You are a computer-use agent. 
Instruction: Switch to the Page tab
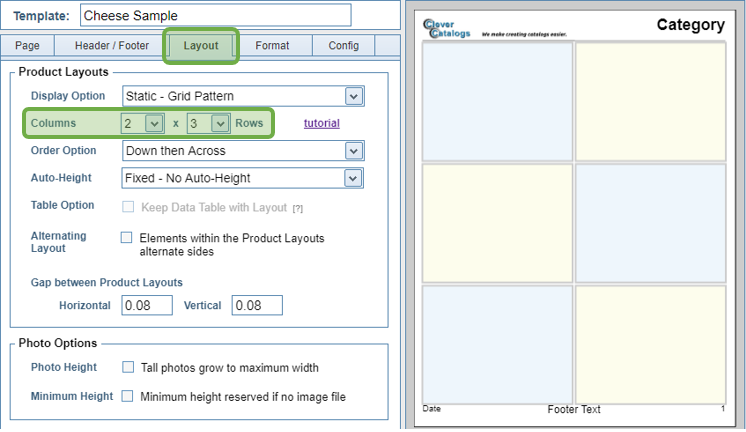(28, 46)
